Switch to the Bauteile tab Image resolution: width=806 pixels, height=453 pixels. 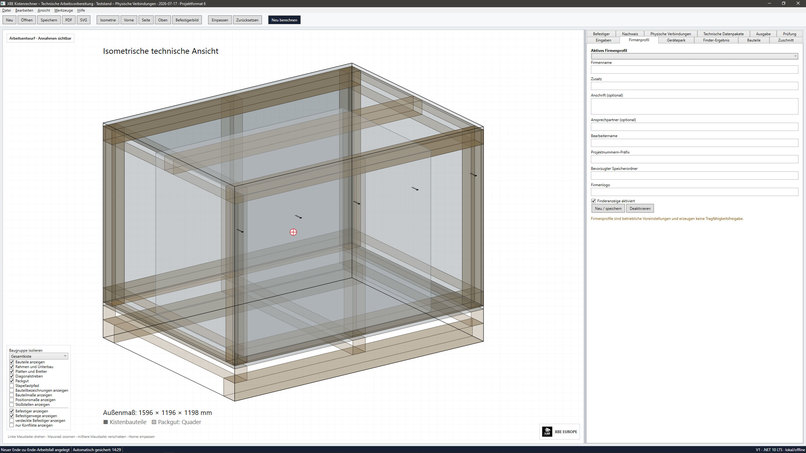click(754, 40)
